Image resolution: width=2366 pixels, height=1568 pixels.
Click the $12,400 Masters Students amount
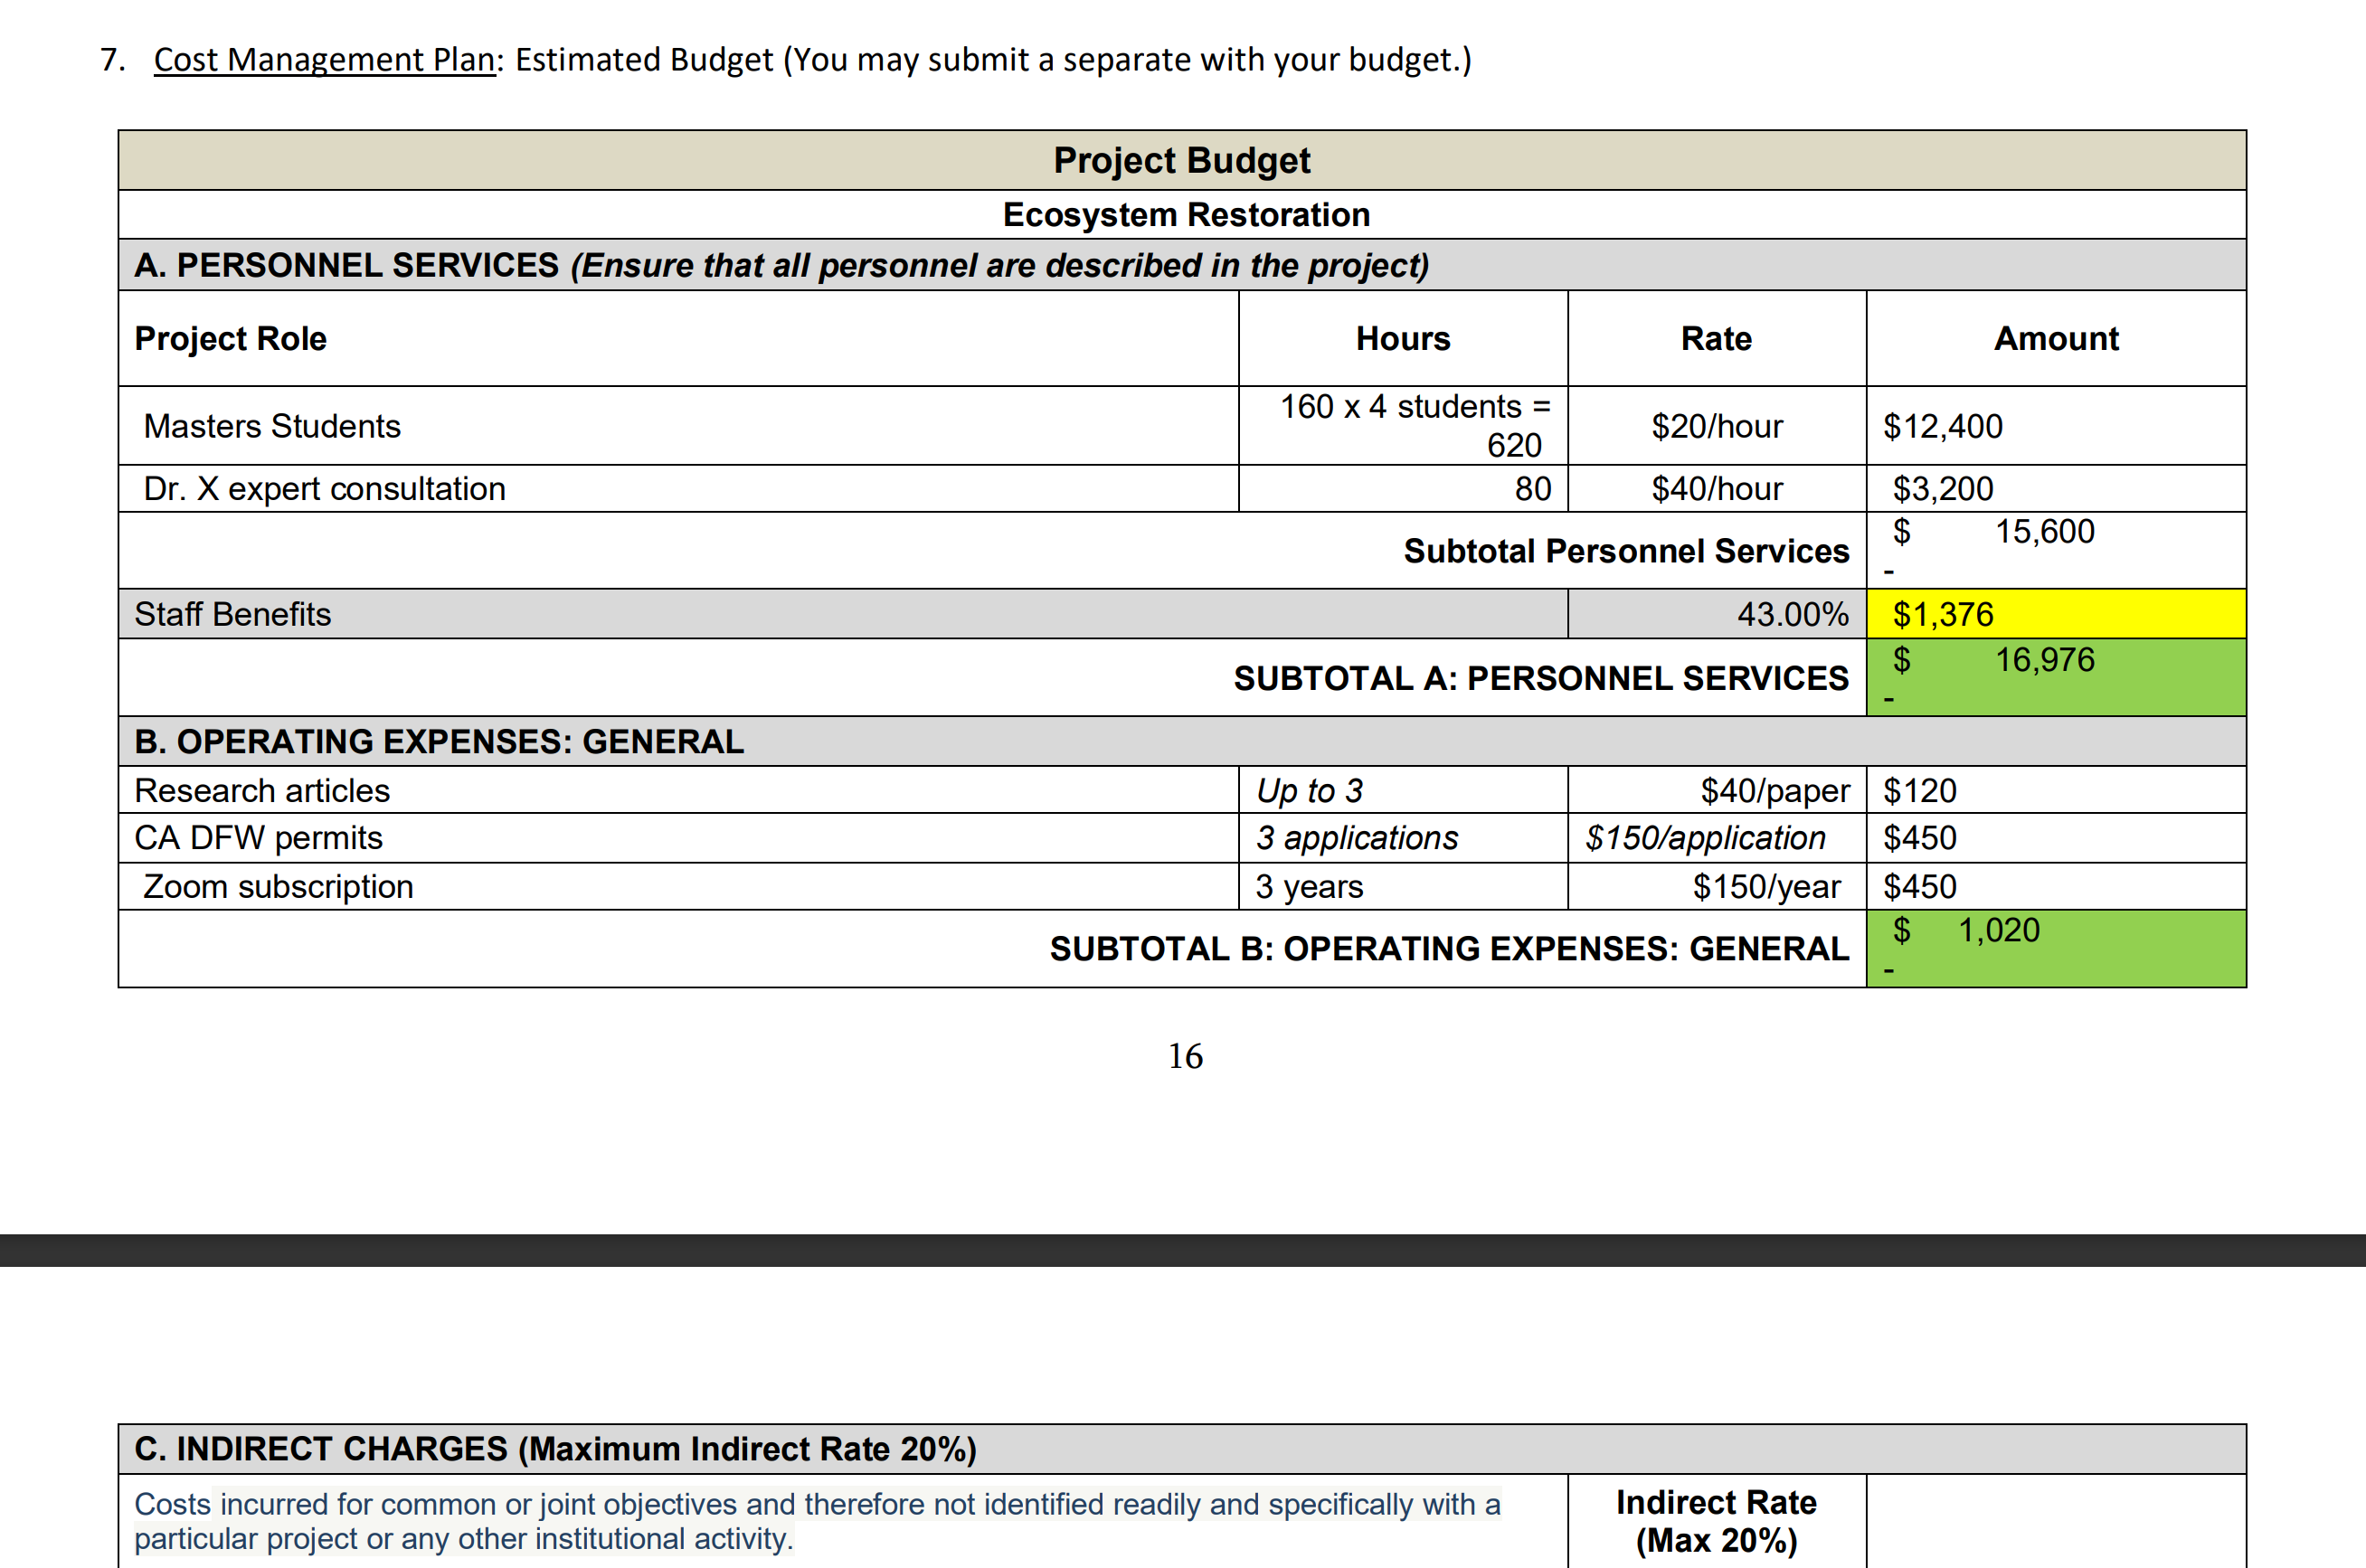pyautogui.click(x=1942, y=427)
